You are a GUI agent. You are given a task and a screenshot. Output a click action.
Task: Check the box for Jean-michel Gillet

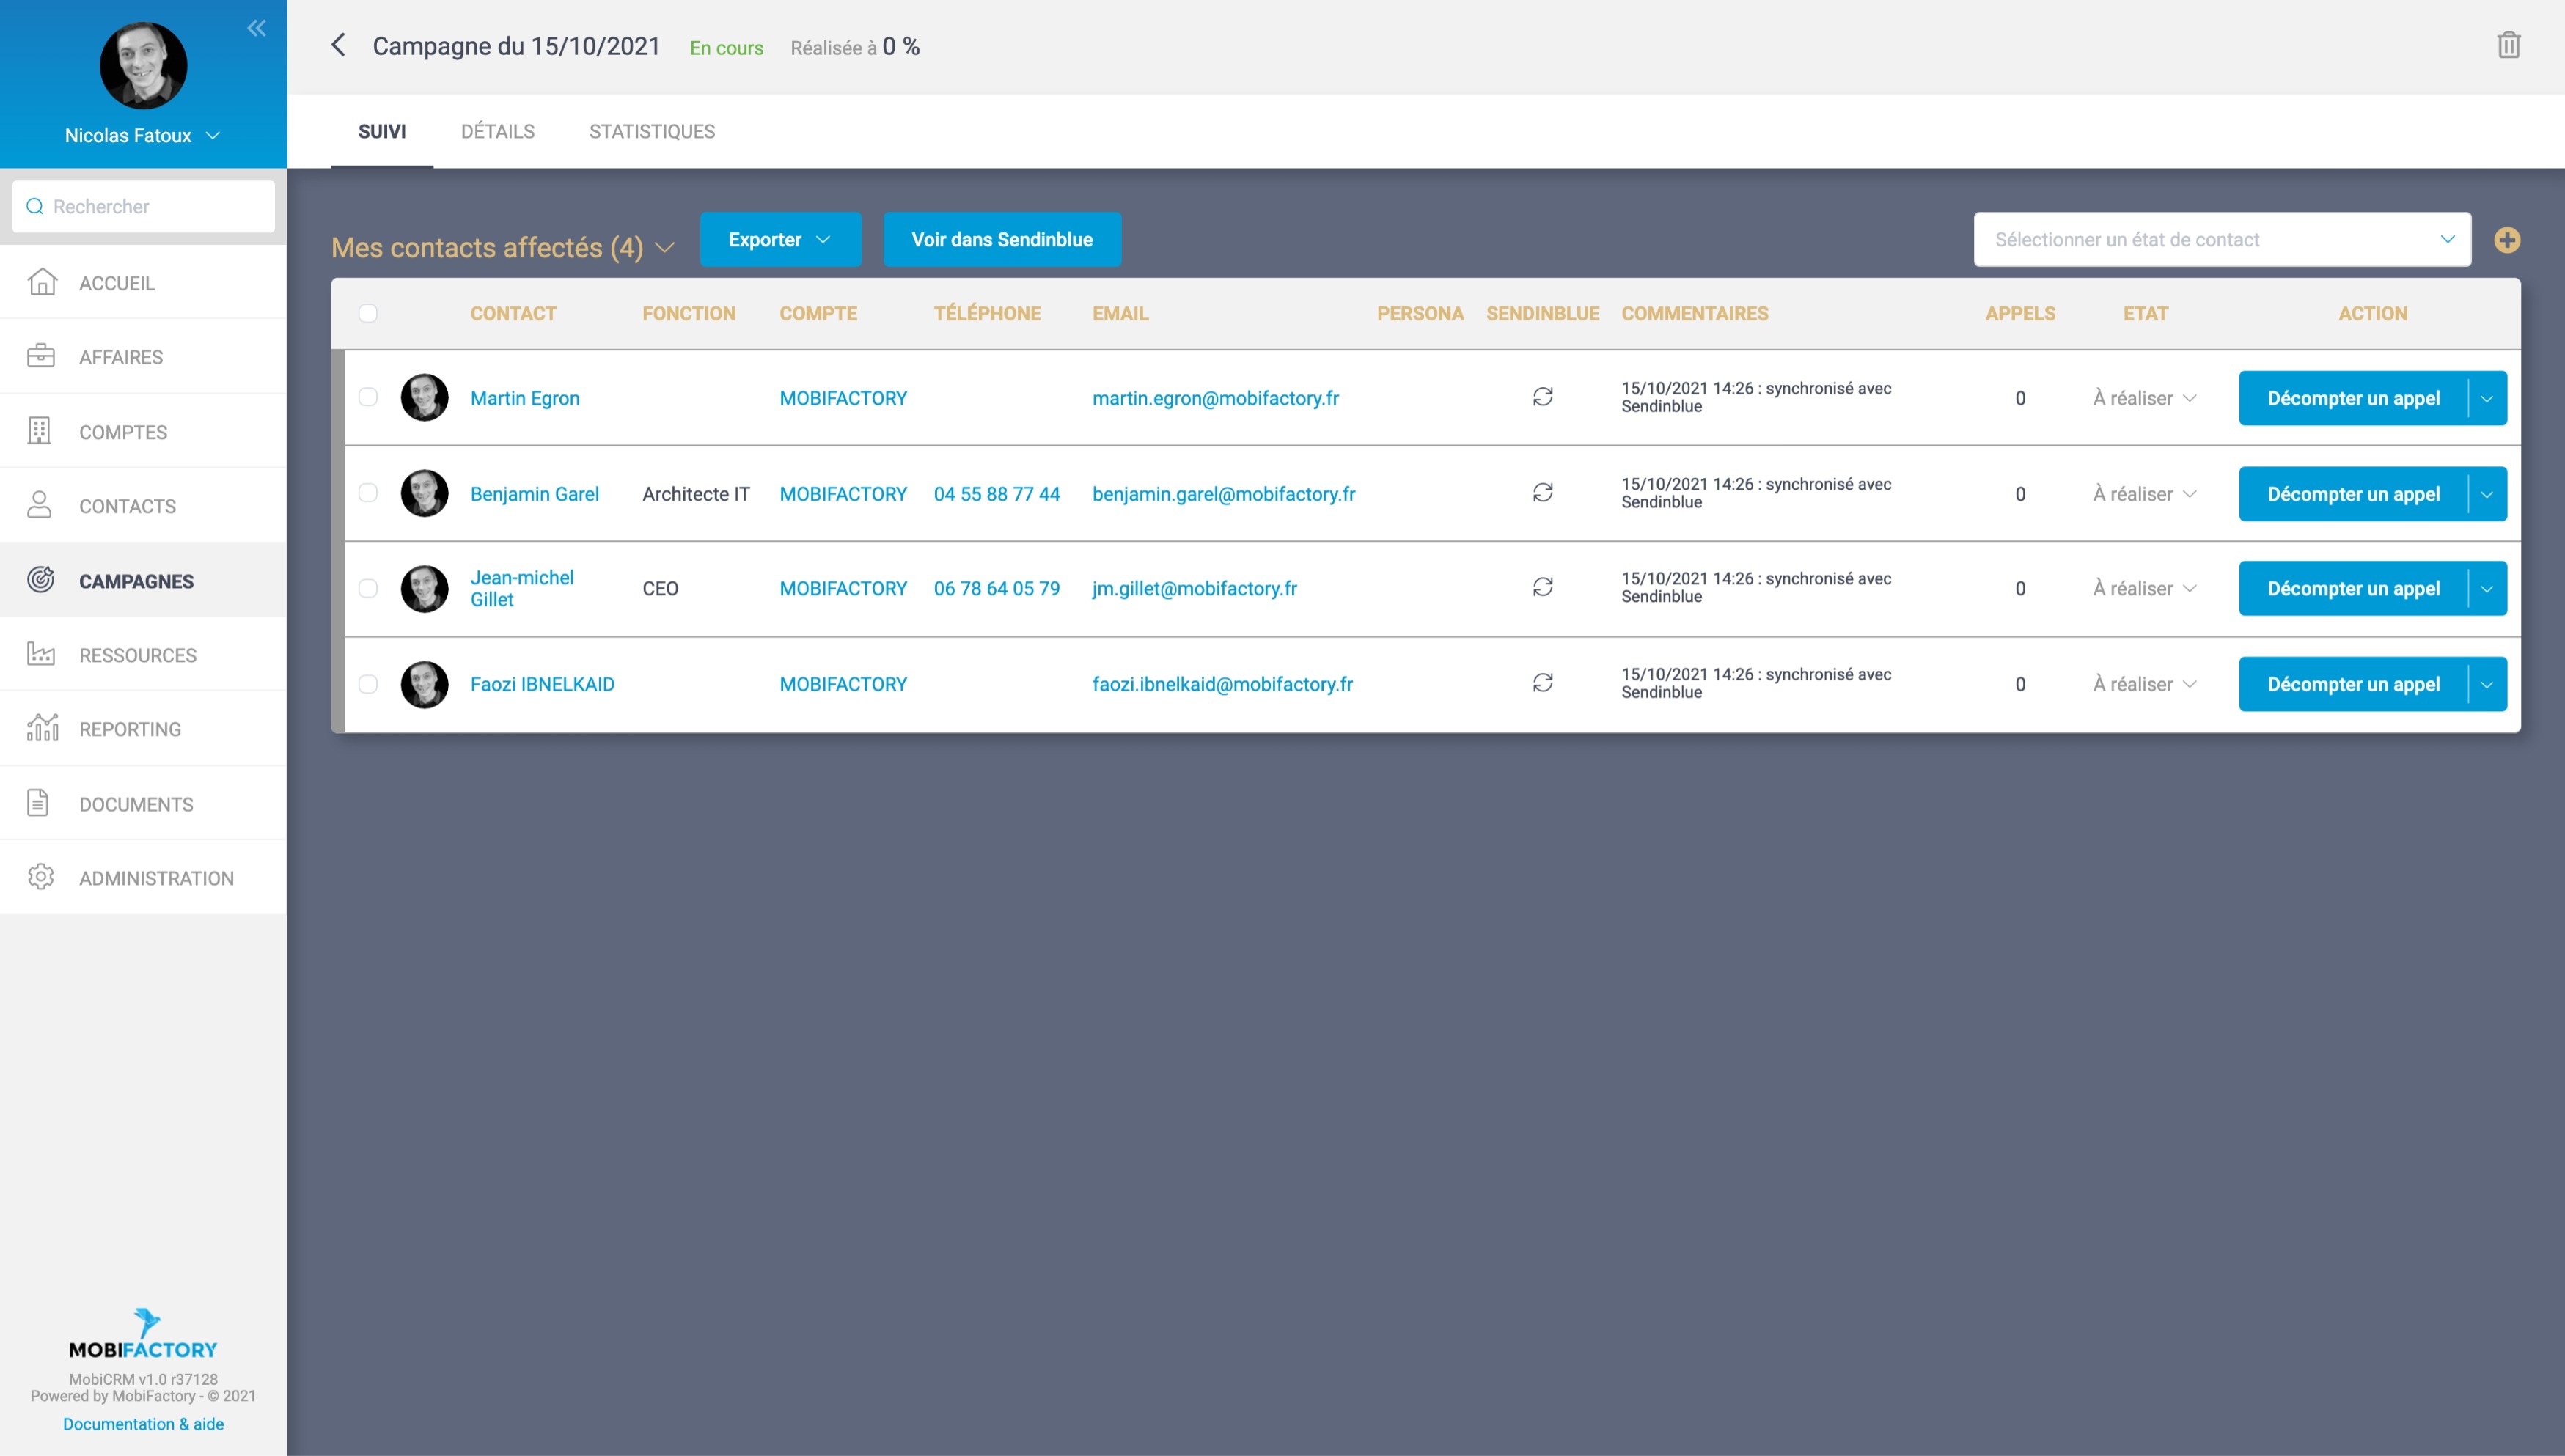(368, 588)
